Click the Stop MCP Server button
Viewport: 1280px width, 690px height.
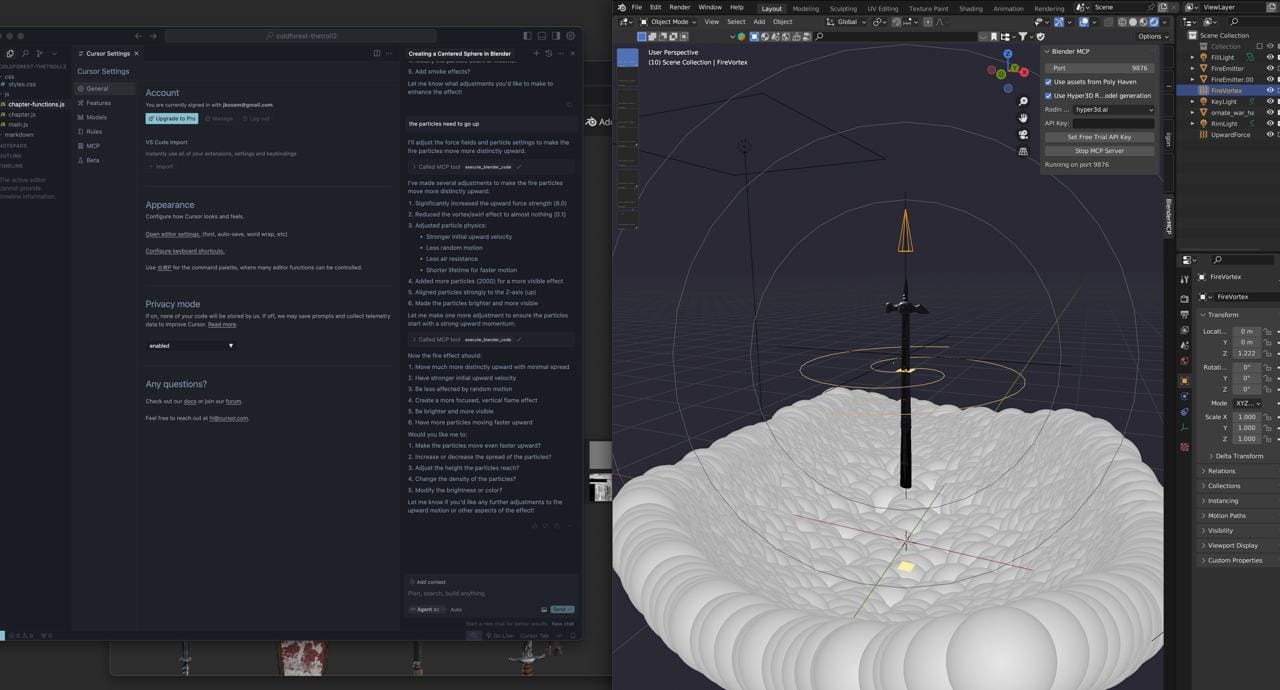click(x=1099, y=151)
